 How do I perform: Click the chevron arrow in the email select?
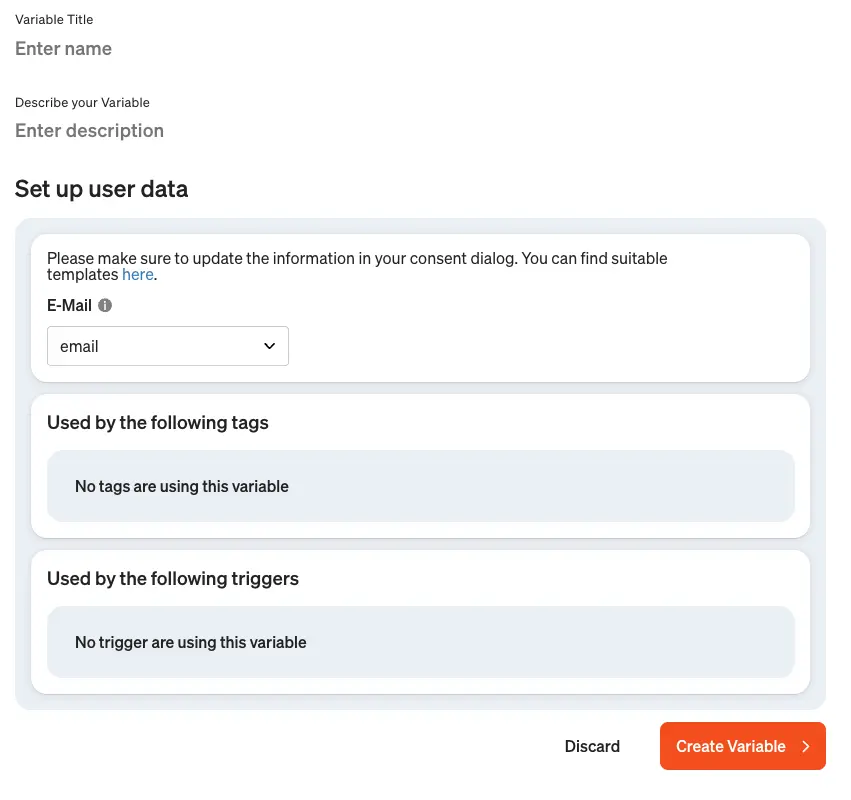[269, 346]
